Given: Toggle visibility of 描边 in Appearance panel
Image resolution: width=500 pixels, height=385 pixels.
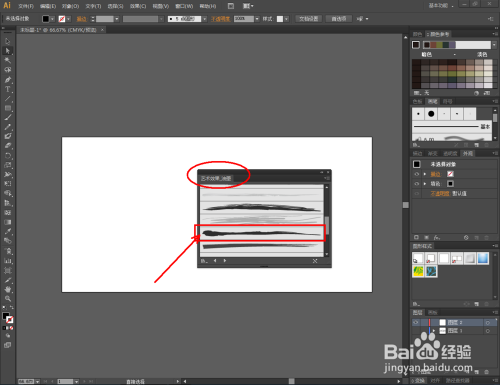Looking at the screenshot, I should coord(416,174).
